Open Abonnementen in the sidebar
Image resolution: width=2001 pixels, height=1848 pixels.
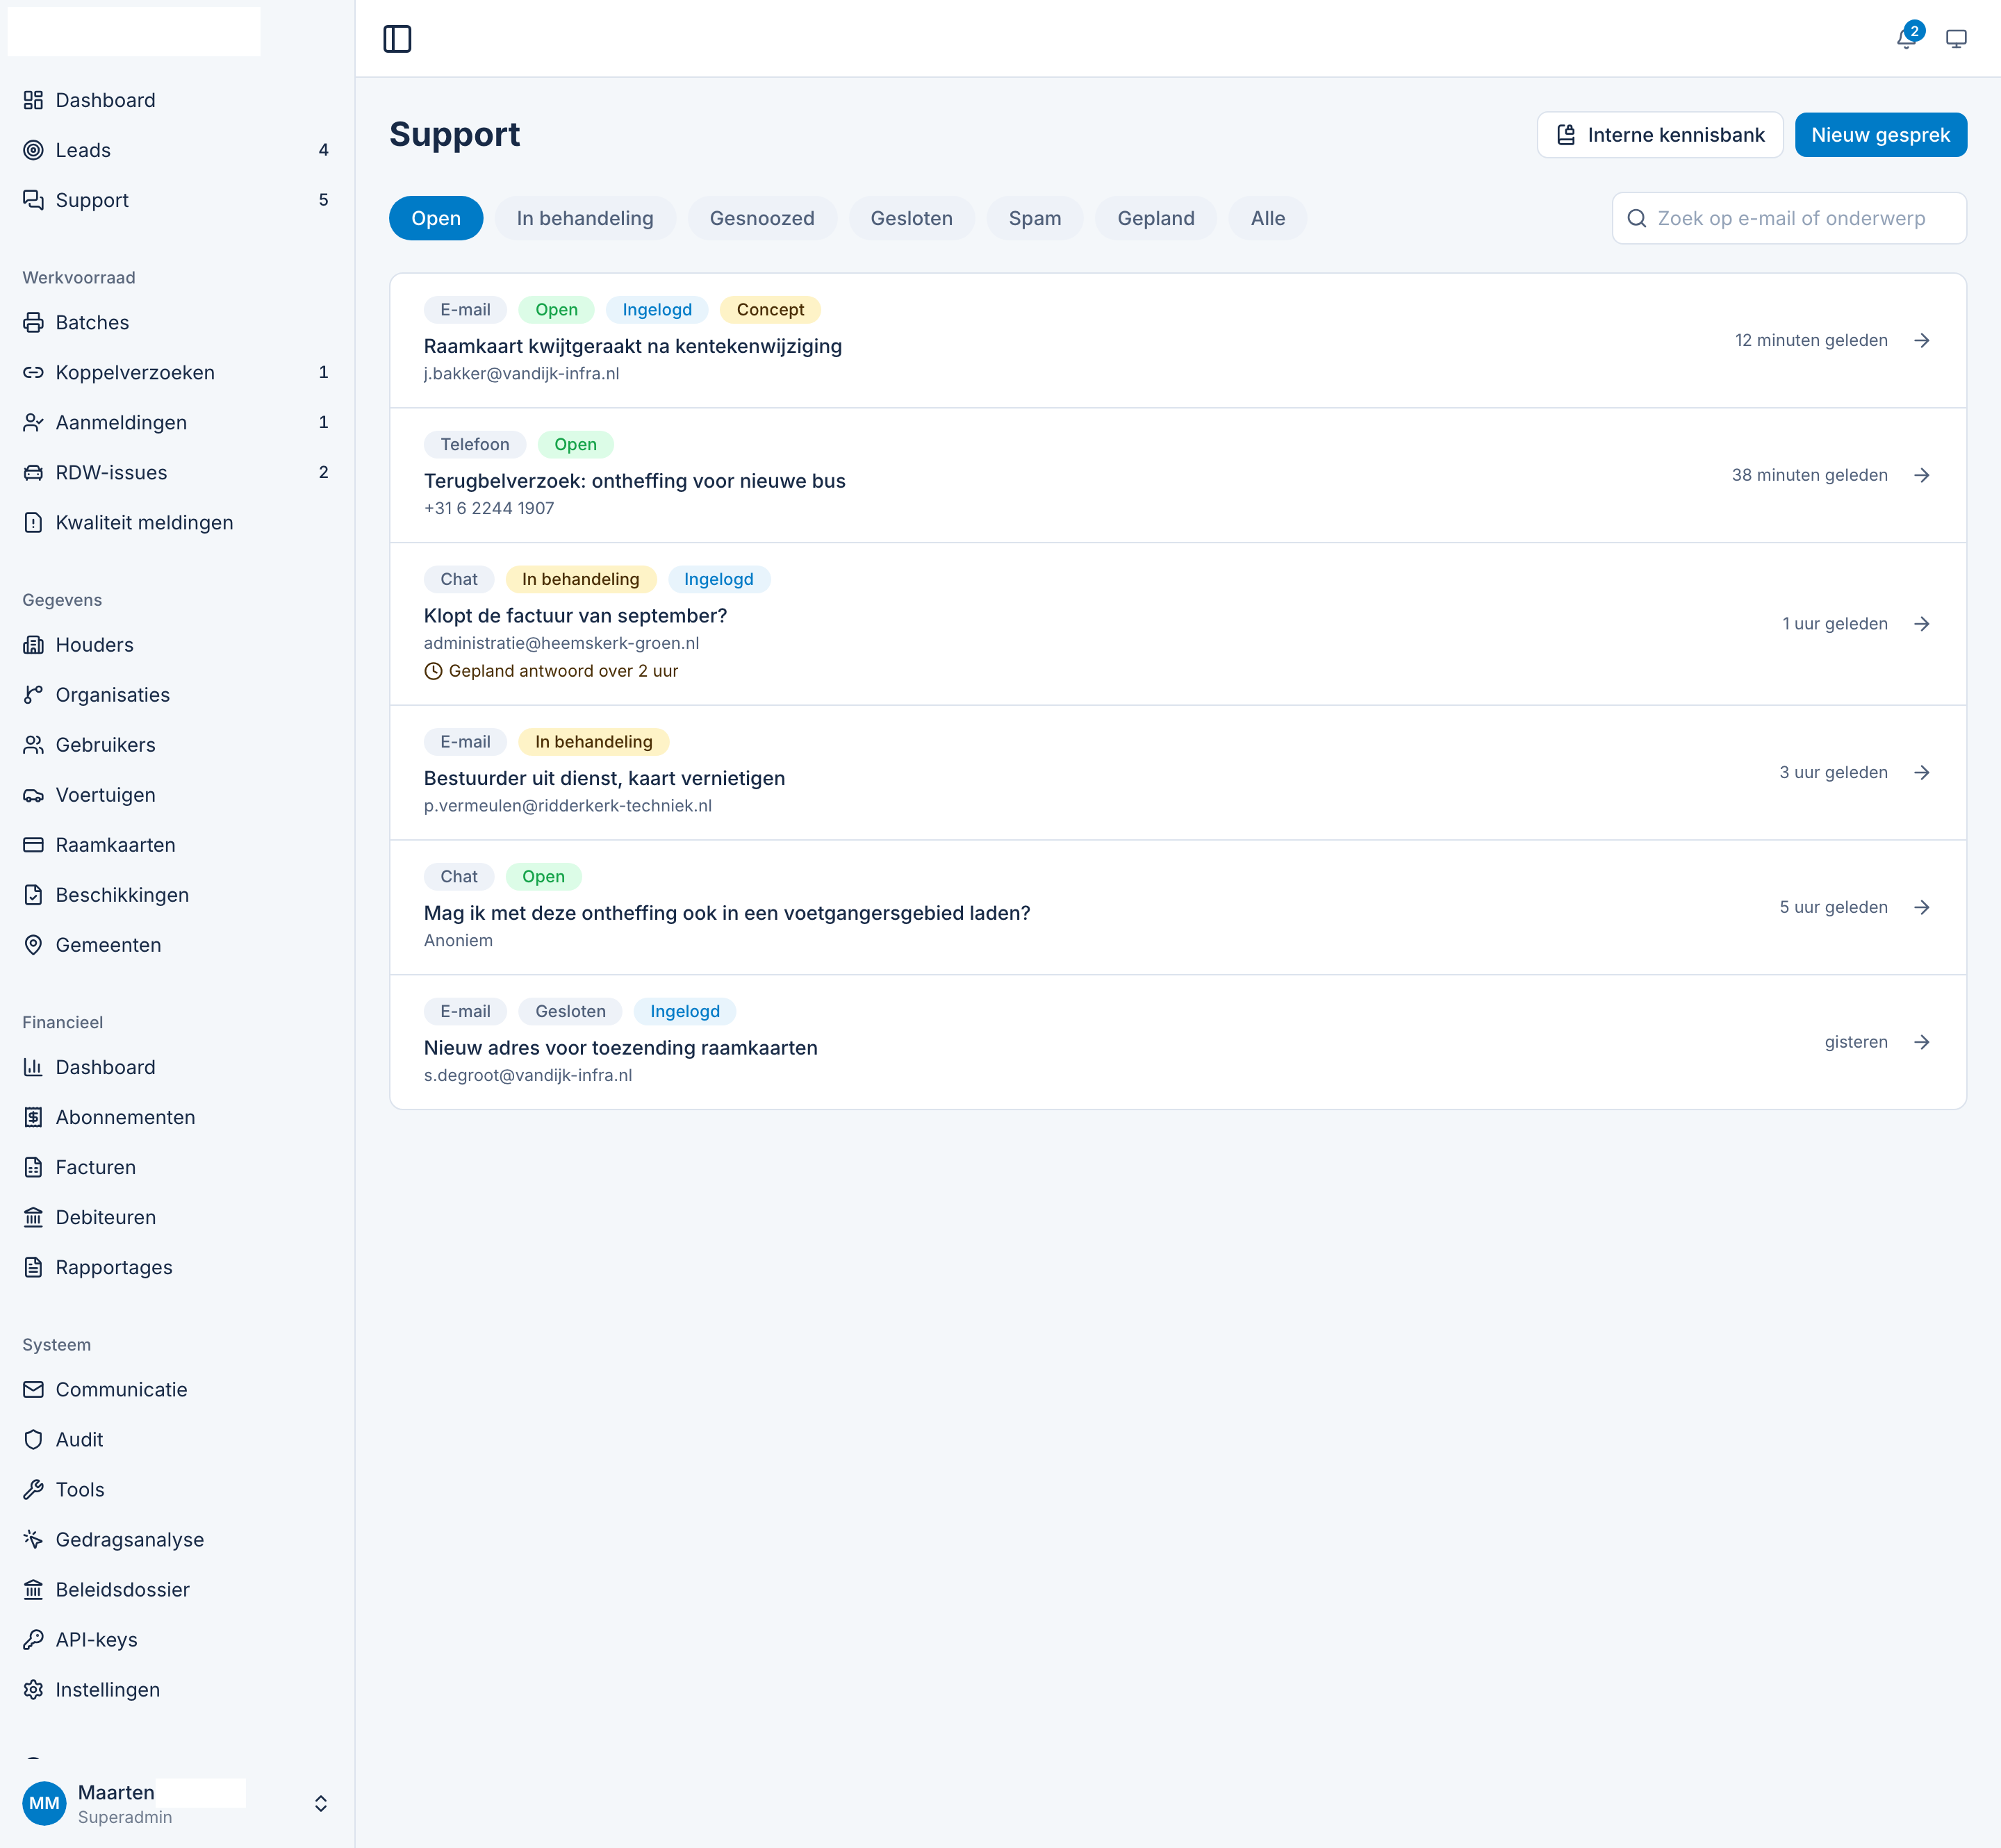(x=177, y=1117)
